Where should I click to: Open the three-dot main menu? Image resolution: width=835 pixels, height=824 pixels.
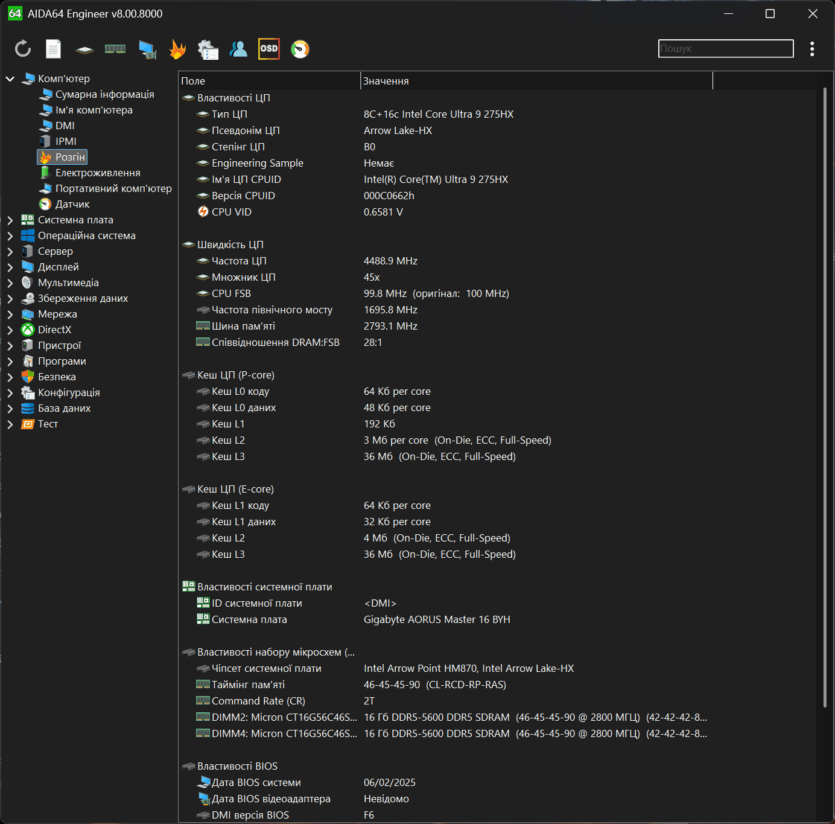tap(811, 49)
